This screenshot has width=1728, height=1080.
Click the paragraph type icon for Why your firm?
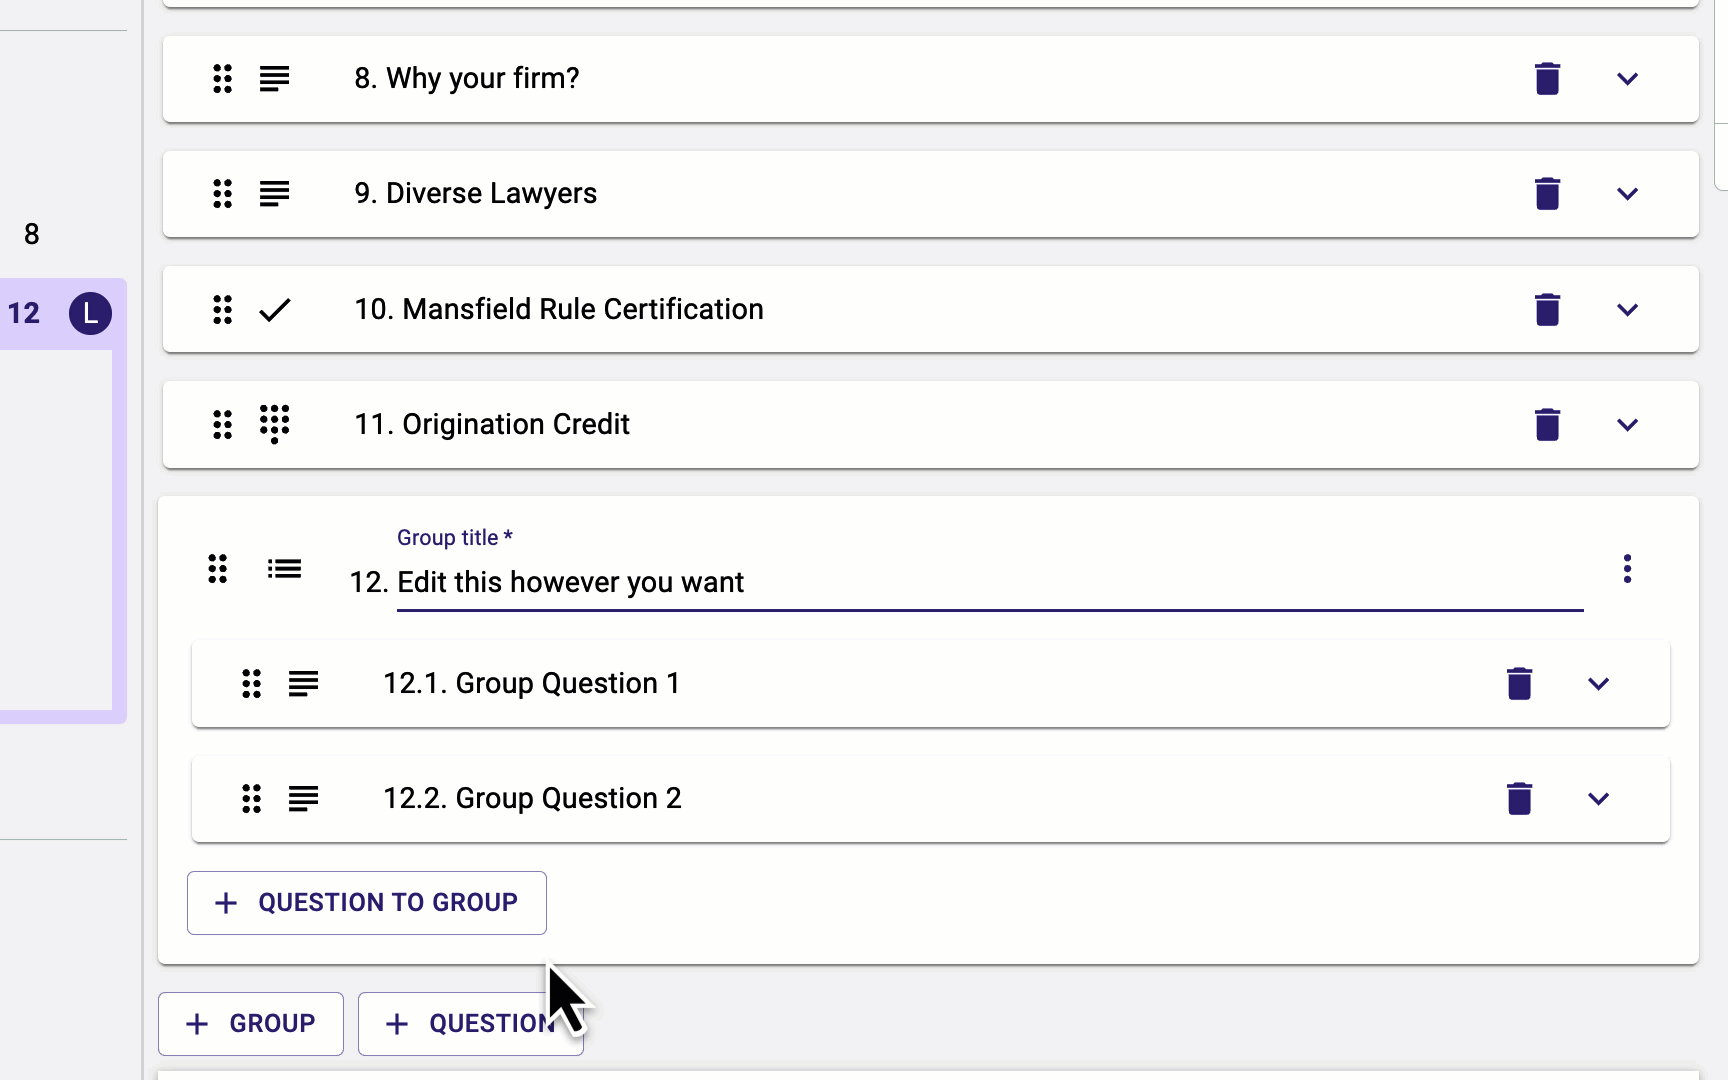coord(274,78)
